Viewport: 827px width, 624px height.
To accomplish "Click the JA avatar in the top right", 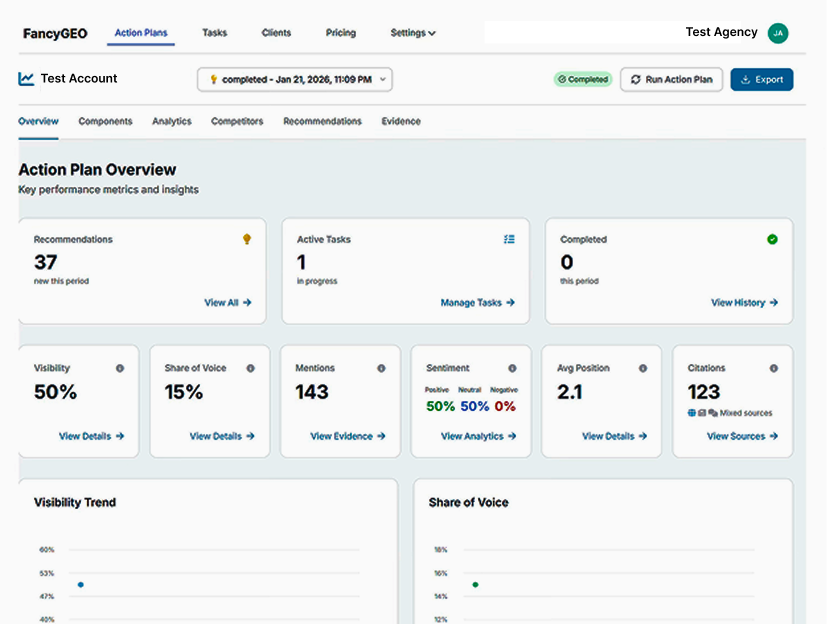I will click(778, 32).
